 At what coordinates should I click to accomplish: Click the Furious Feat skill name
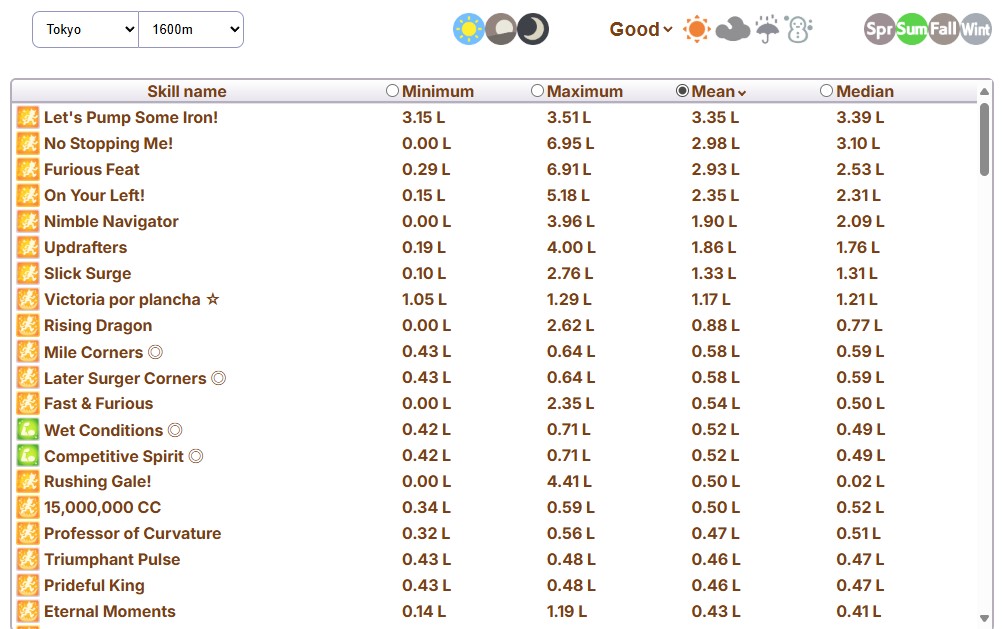click(x=91, y=169)
